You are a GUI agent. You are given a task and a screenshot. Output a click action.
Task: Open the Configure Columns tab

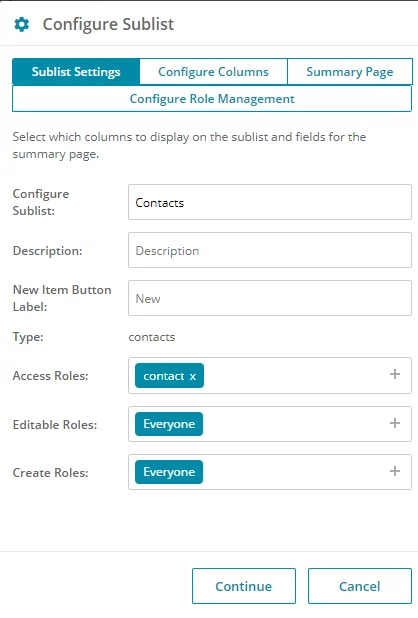pos(214,72)
